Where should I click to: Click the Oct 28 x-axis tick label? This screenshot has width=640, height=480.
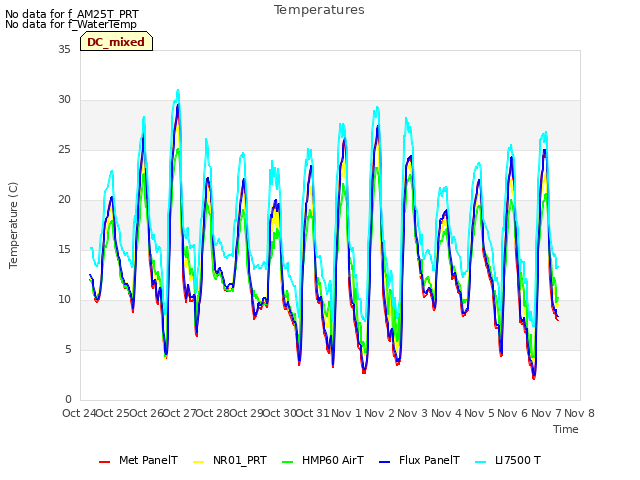[x=213, y=413]
